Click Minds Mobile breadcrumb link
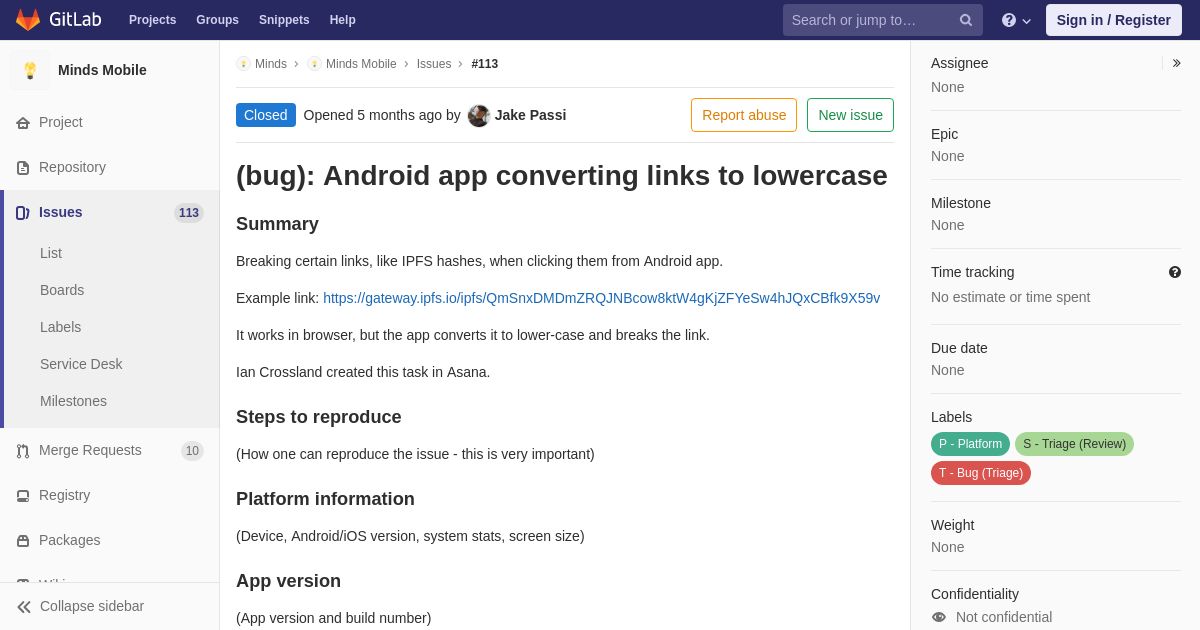The width and height of the screenshot is (1200, 630). 361,64
